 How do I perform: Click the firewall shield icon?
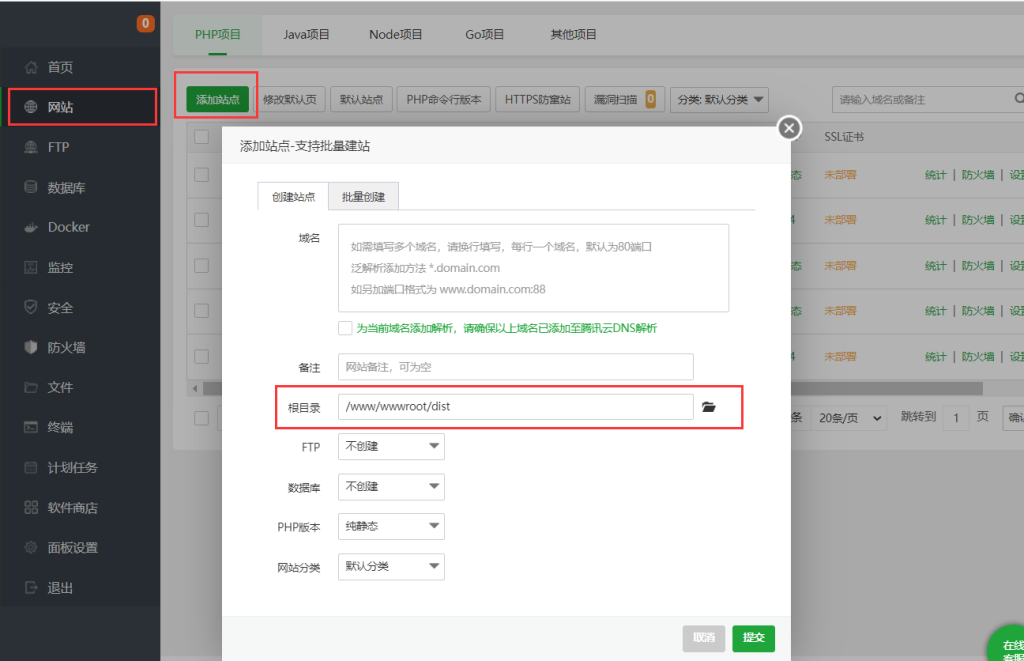coord(31,347)
